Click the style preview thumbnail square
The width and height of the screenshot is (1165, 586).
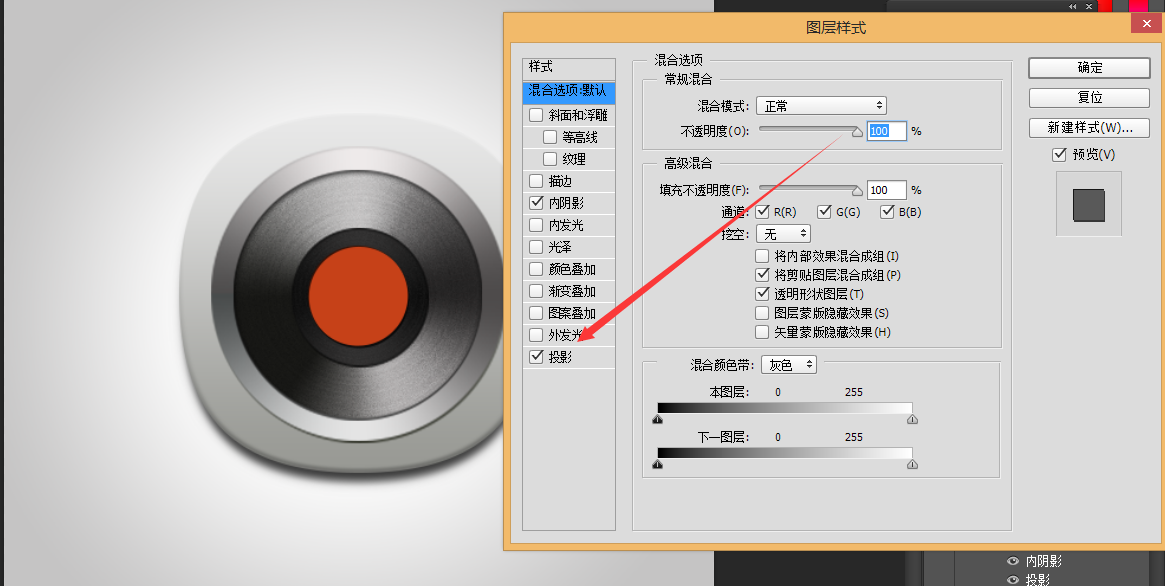[x=1088, y=205]
